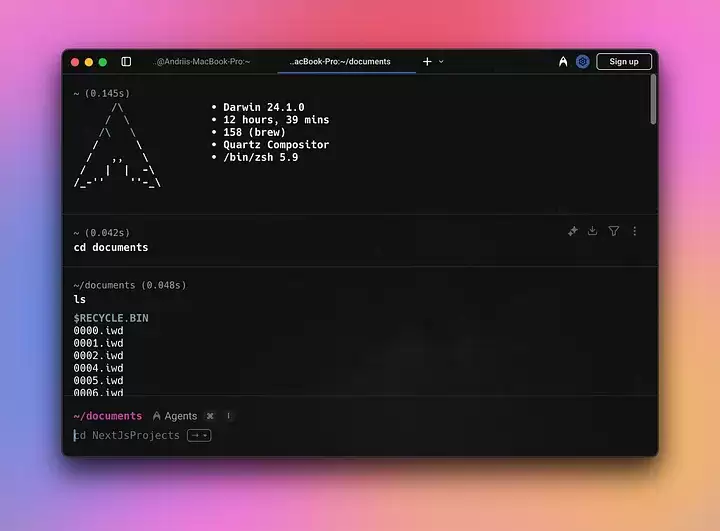720x531 pixels.
Task: Click the command key shortcut chip
Action: (210, 416)
